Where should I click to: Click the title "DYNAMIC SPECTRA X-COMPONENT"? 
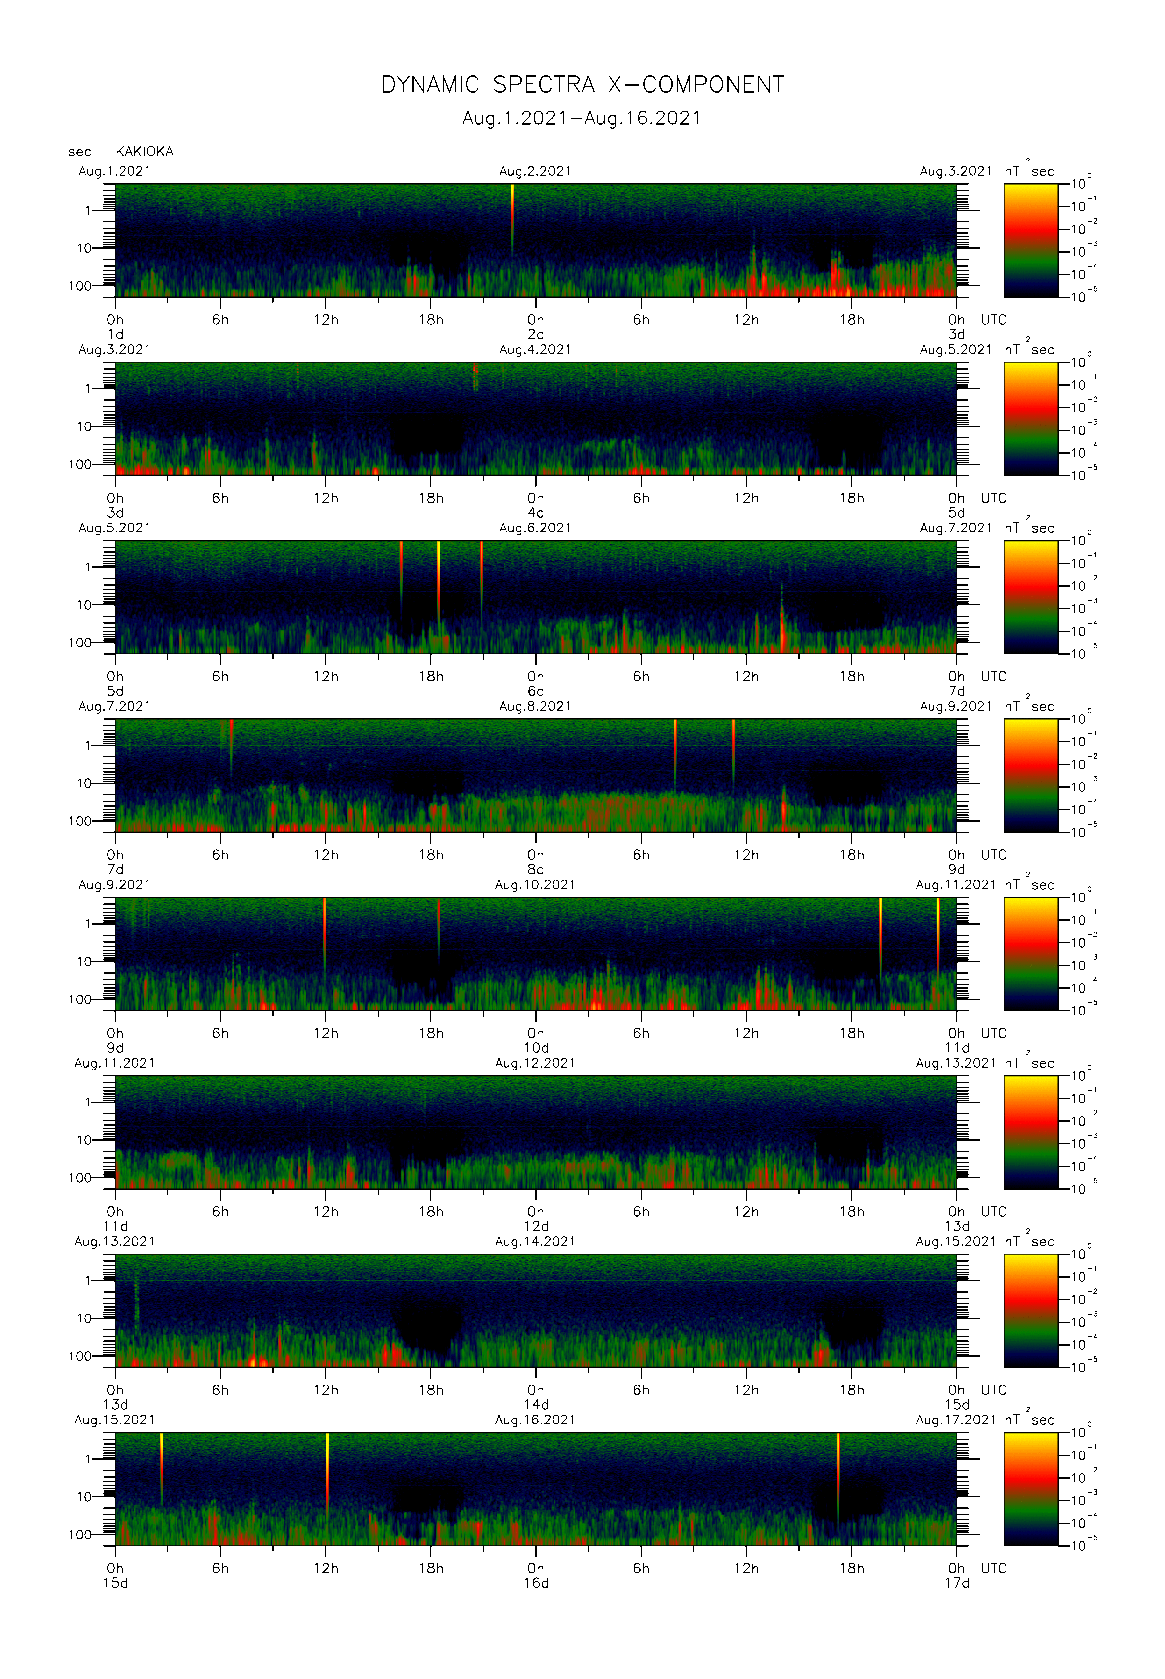[x=582, y=85]
